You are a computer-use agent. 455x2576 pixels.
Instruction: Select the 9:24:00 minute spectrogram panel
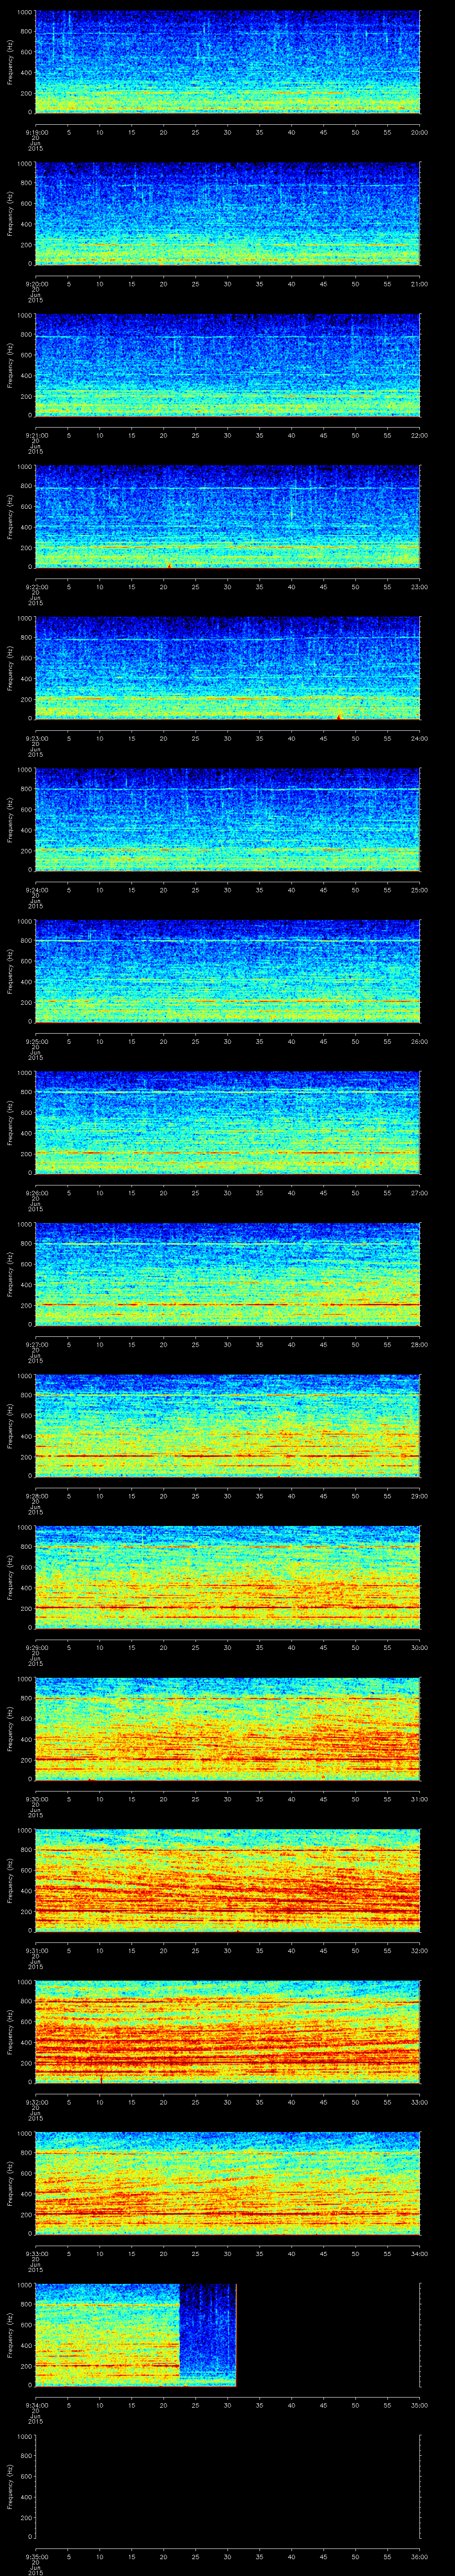(228, 820)
